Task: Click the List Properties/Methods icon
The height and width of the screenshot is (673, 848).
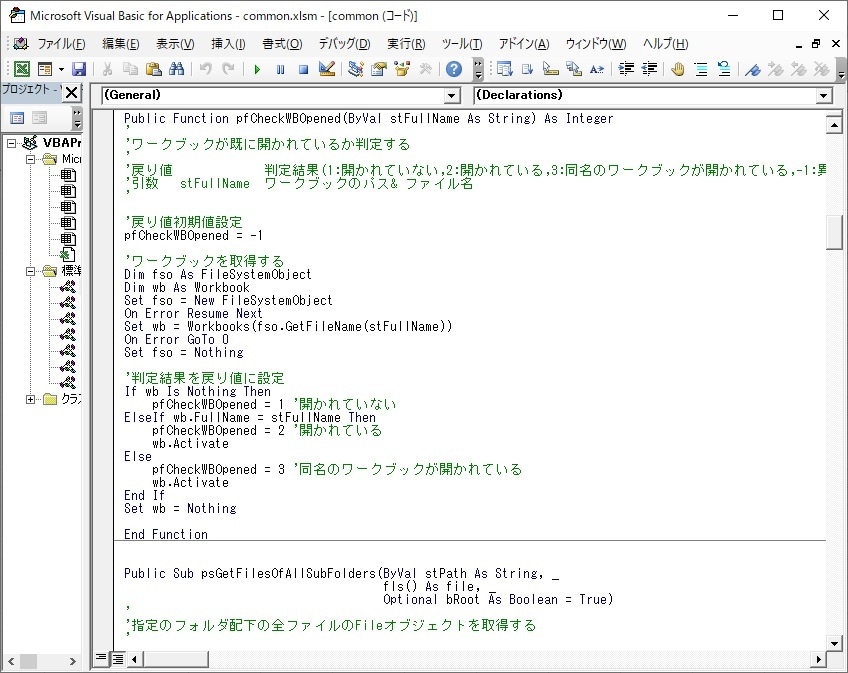Action: [505, 69]
